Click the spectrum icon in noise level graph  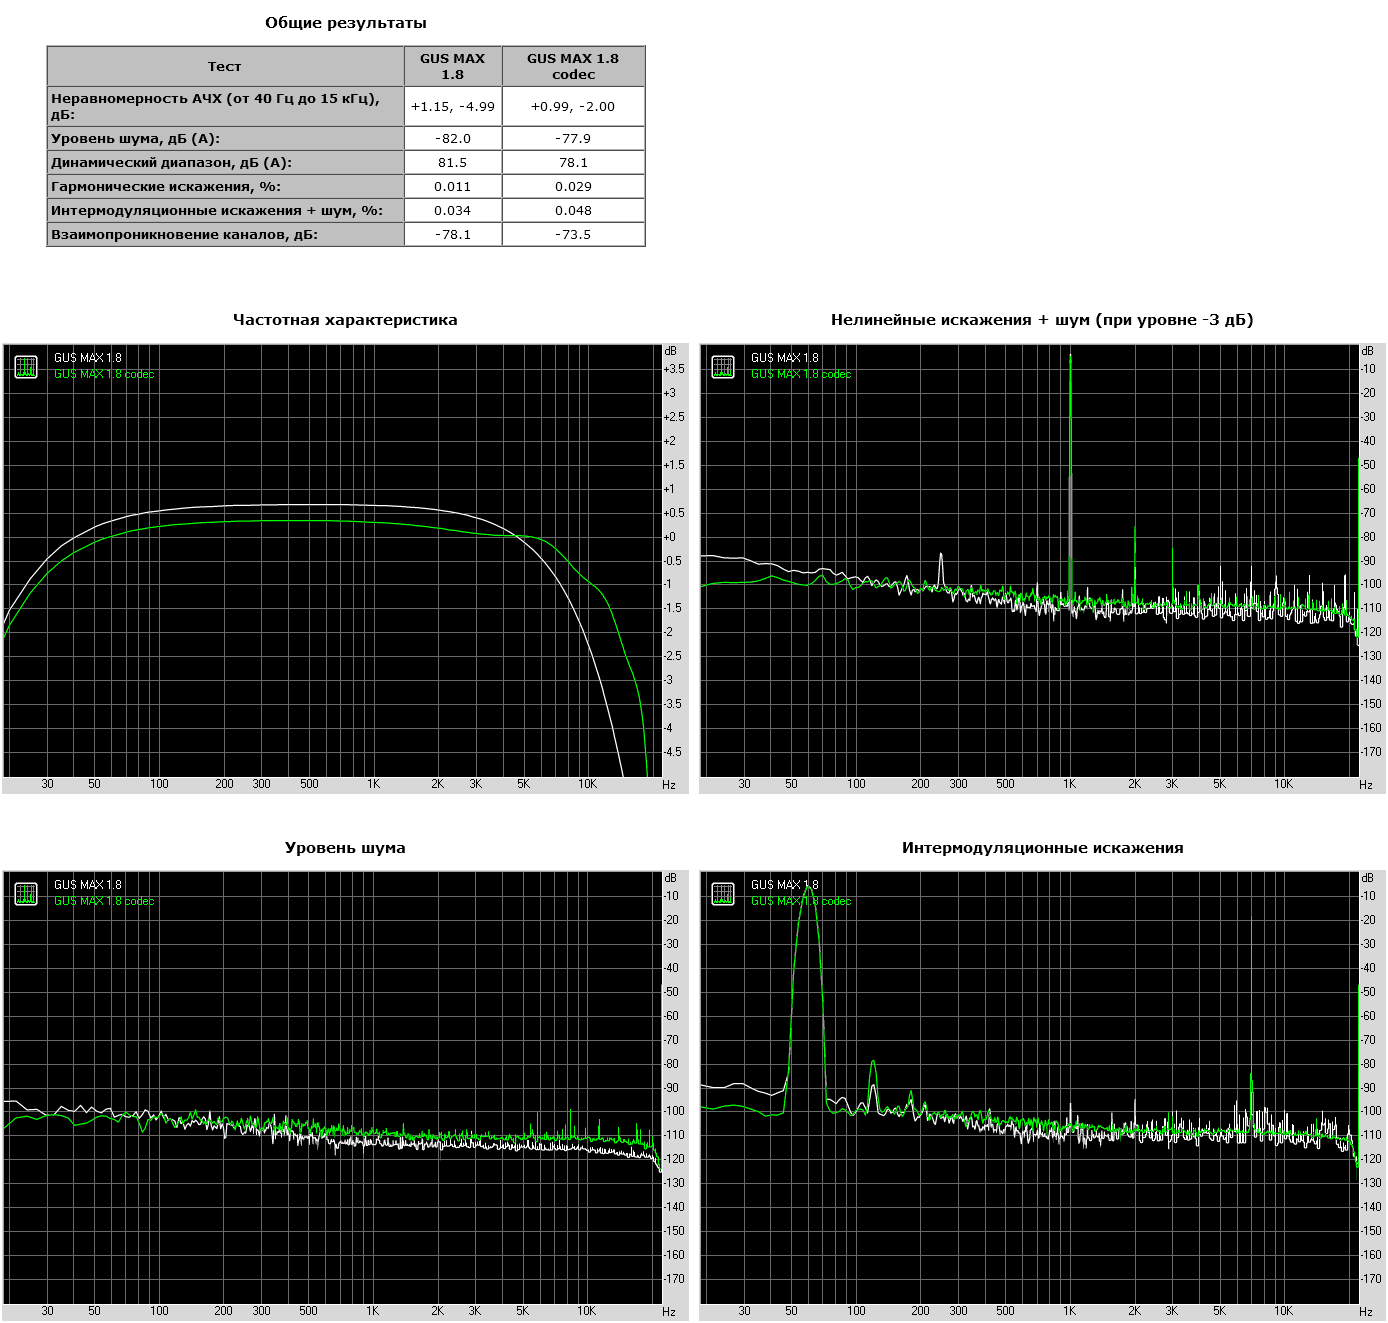pyautogui.click(x=26, y=894)
